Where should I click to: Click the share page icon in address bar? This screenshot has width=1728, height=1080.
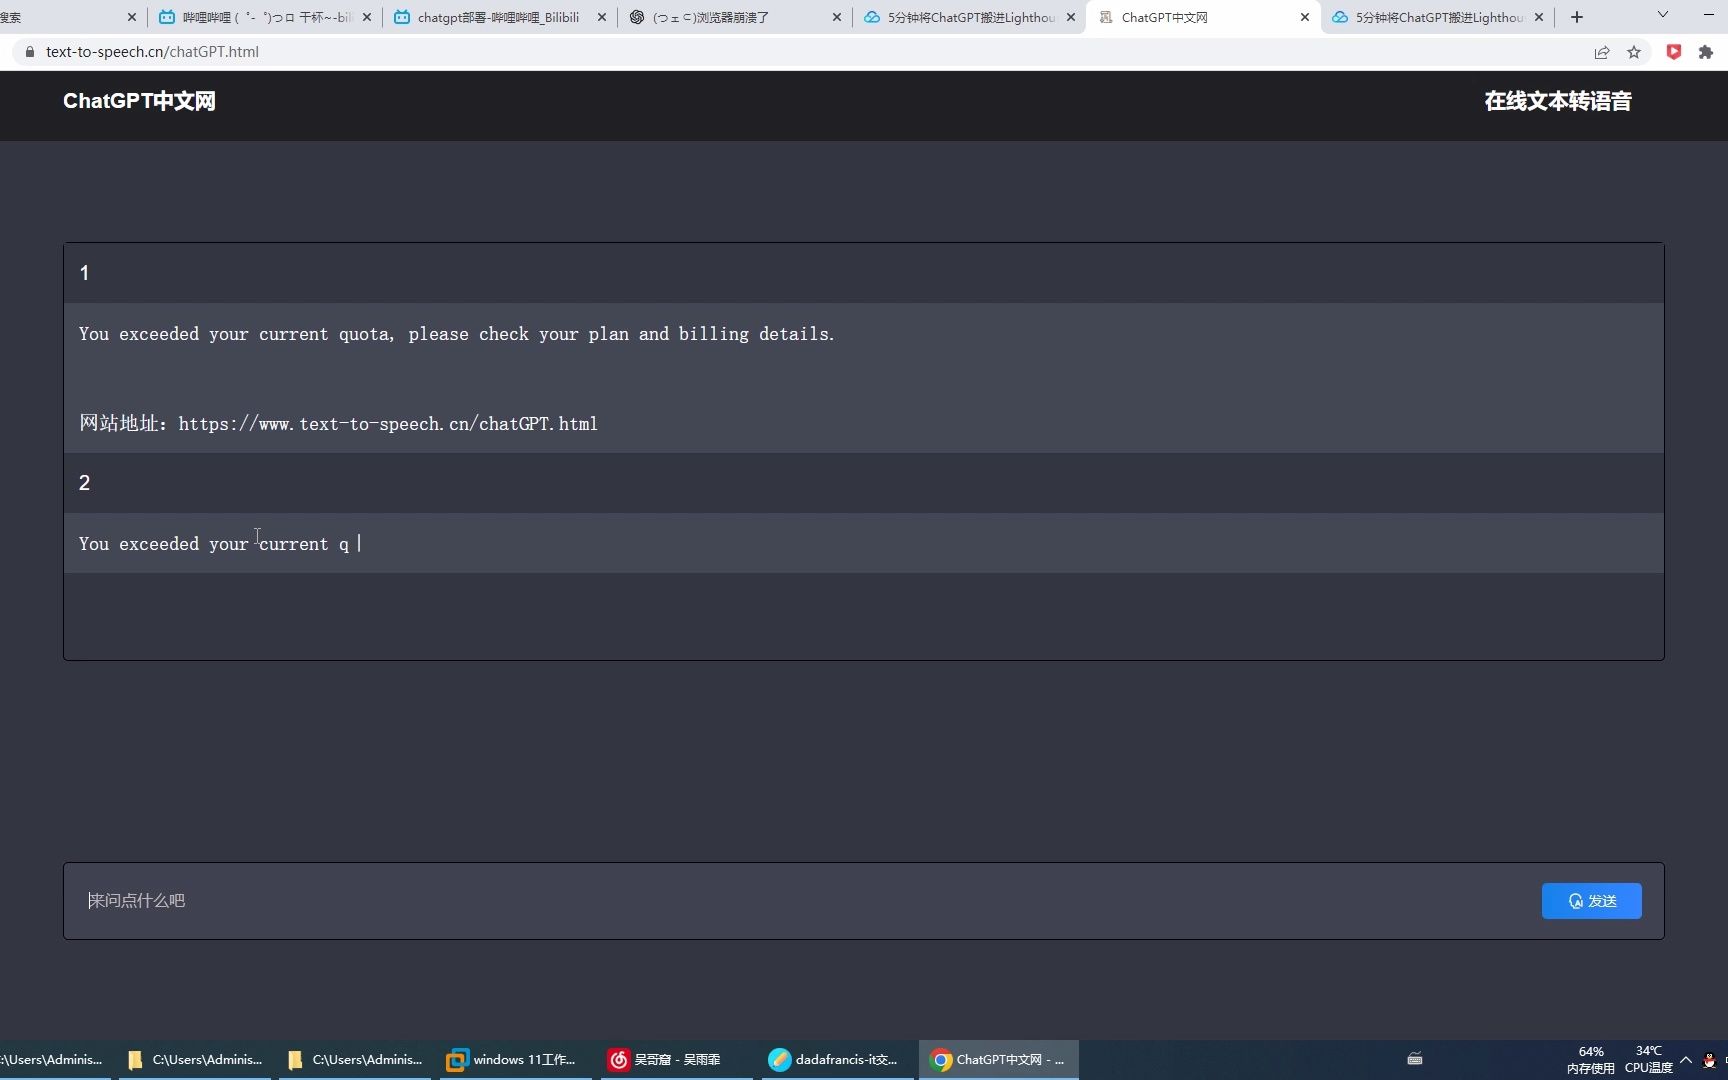1602,52
